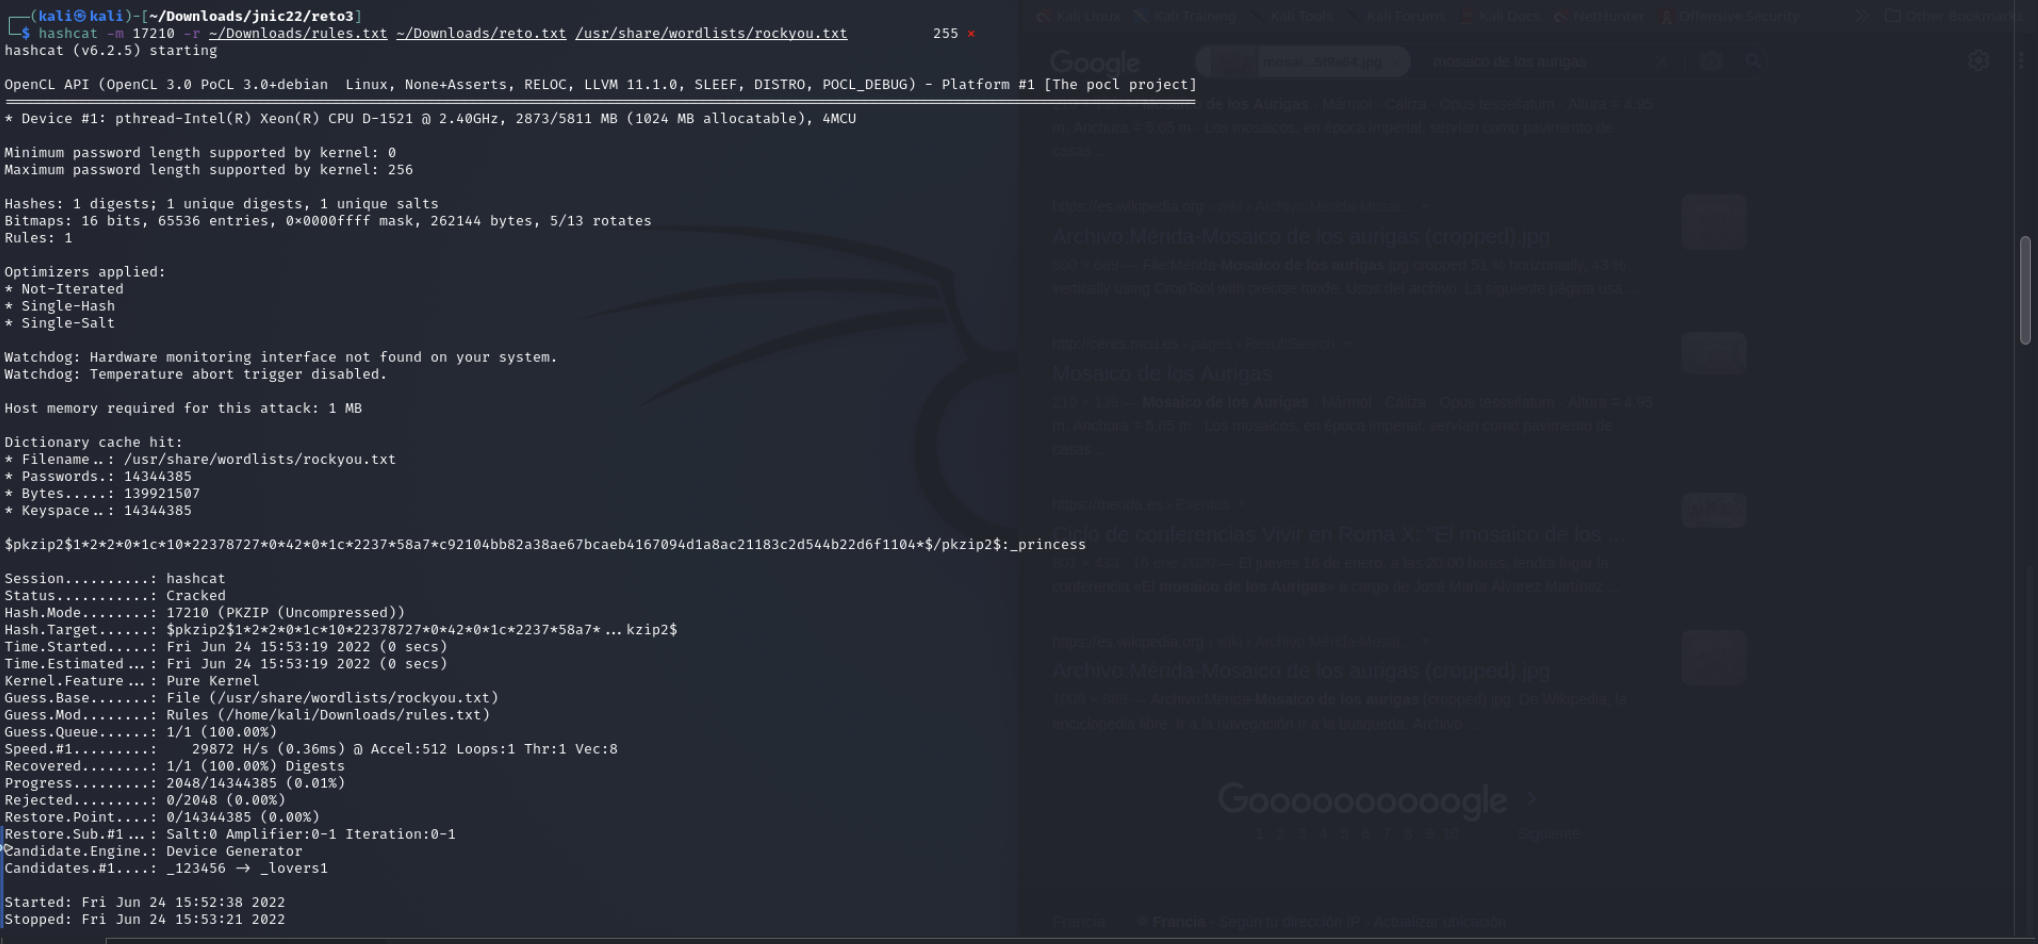Click the 'Time.Started' line
The image size is (2038, 944).
226,647
